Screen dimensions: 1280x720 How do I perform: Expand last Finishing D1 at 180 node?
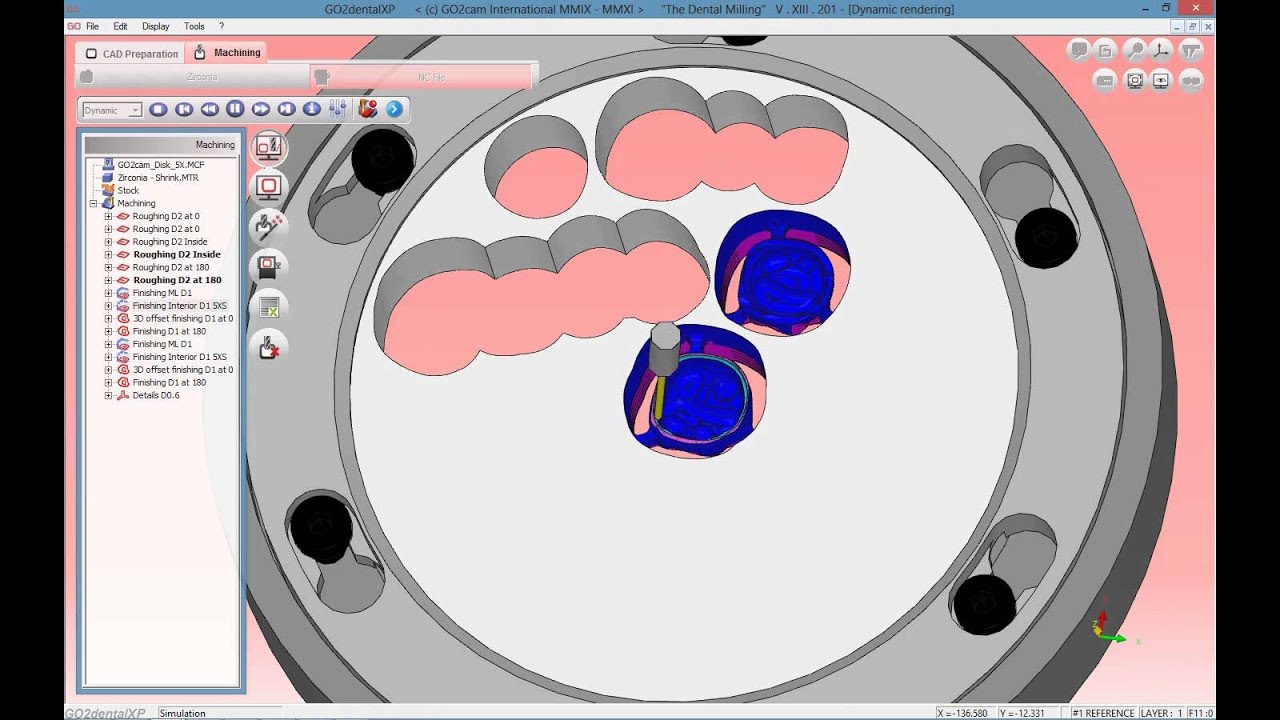click(108, 382)
